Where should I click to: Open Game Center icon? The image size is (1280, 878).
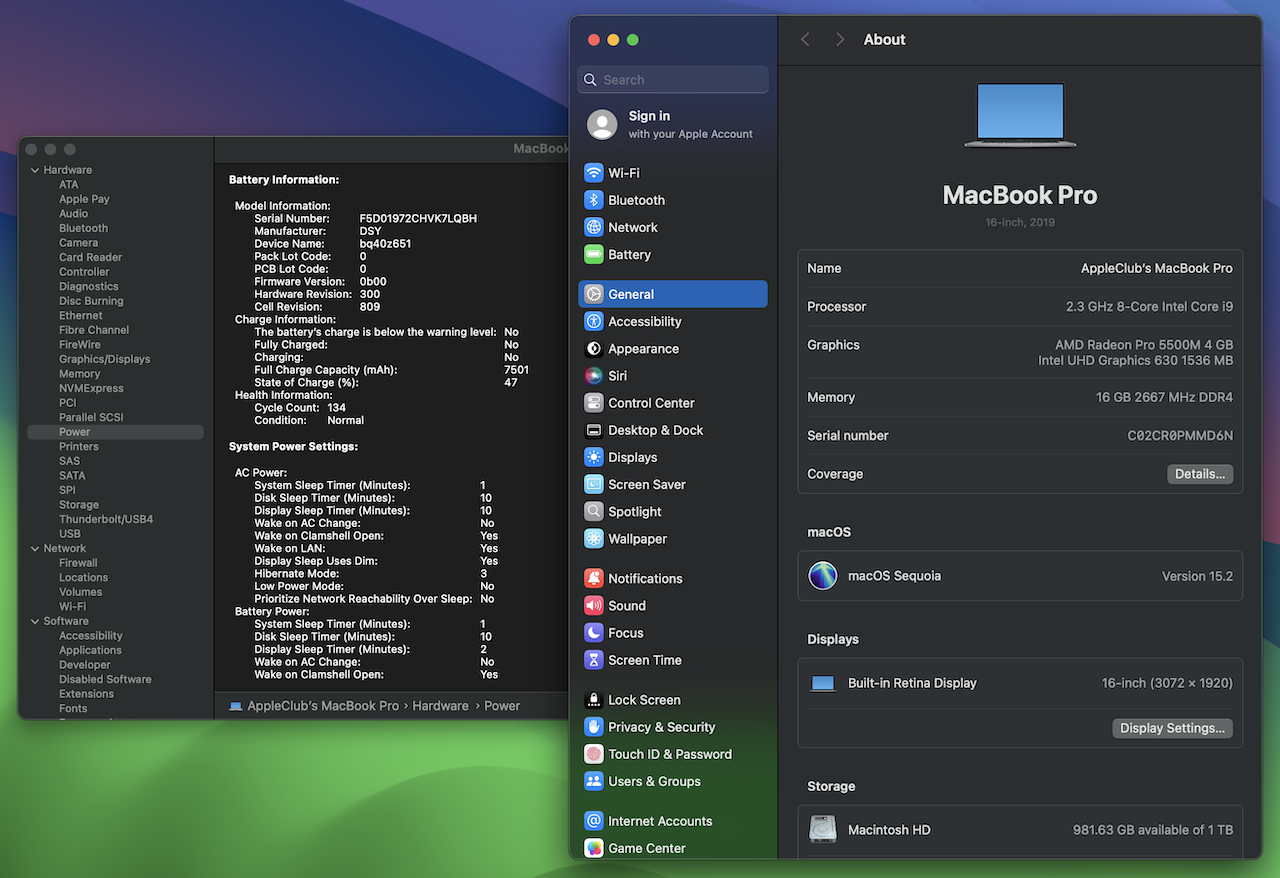(x=594, y=848)
